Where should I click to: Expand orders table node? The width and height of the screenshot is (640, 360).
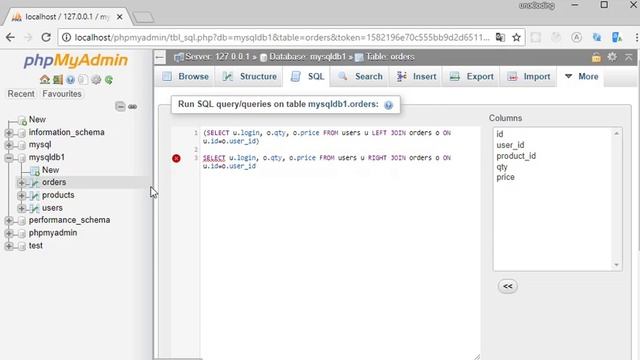(x=21, y=183)
